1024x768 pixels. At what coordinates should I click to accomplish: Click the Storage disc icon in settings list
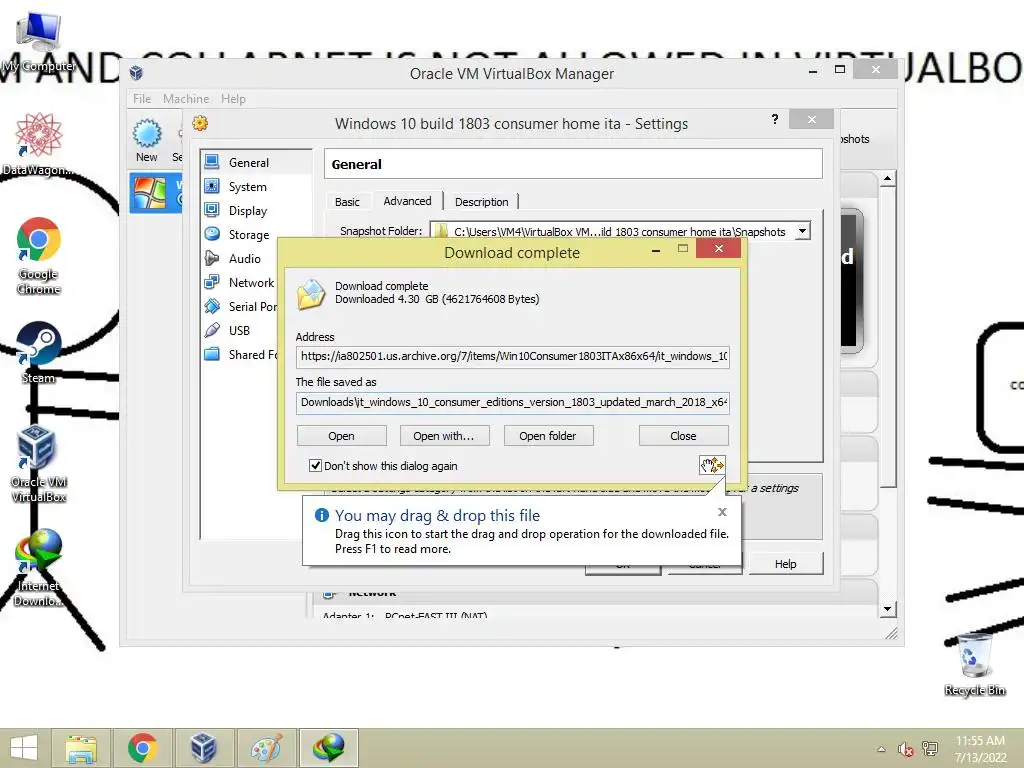tap(212, 234)
